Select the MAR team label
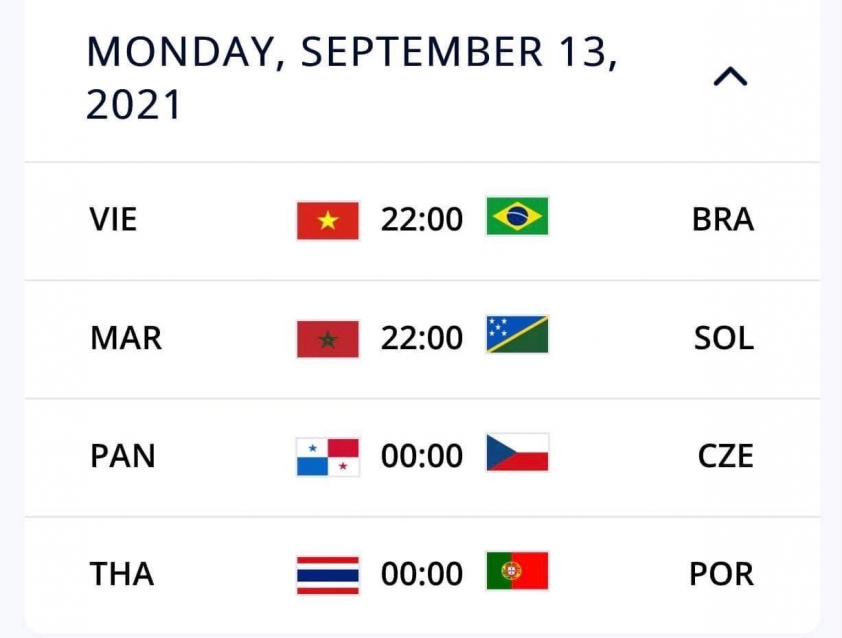The width and height of the screenshot is (842, 638). (126, 338)
